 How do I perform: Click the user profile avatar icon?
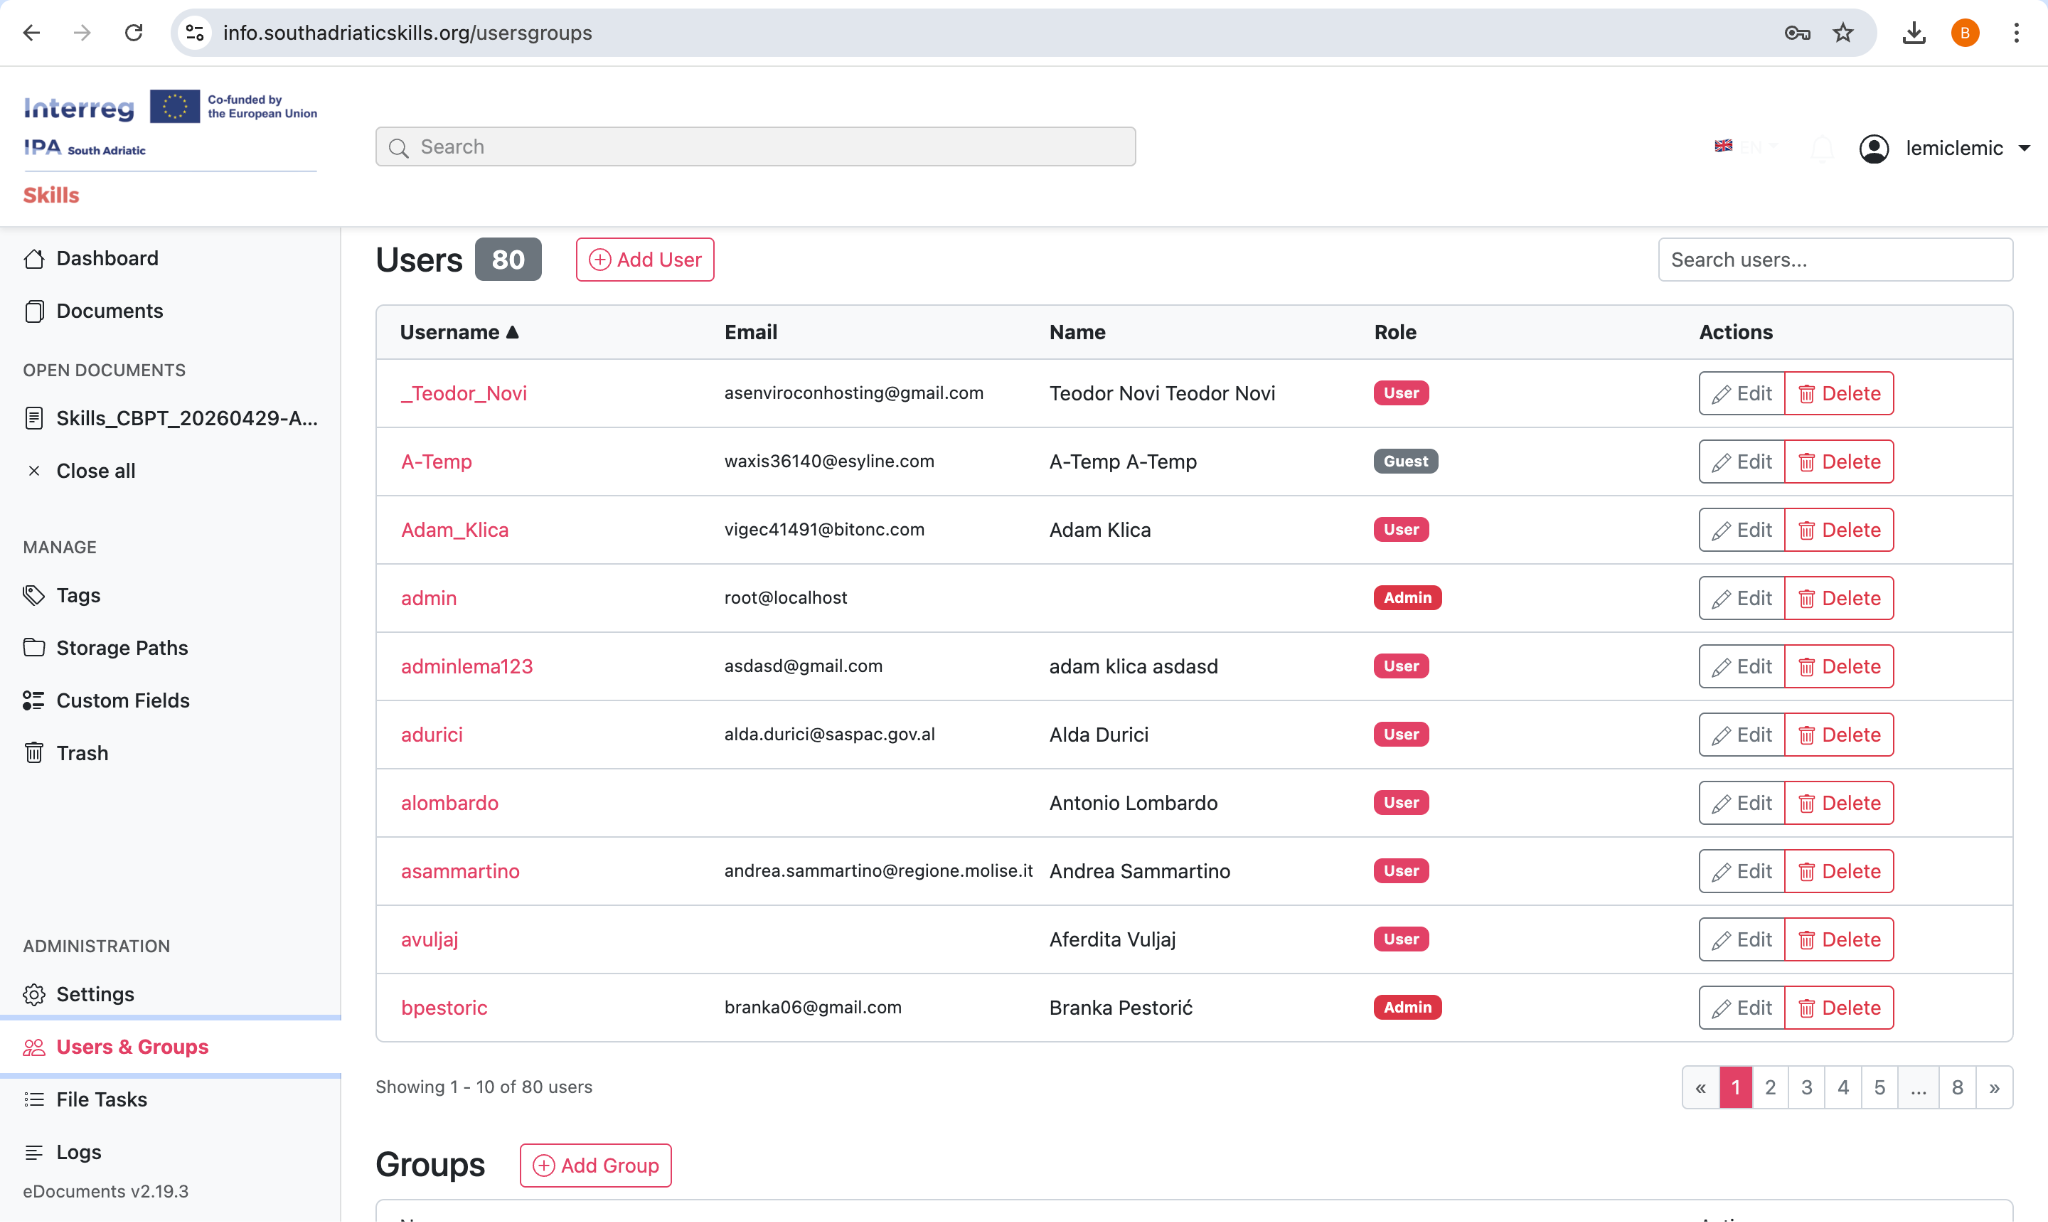(1875, 148)
